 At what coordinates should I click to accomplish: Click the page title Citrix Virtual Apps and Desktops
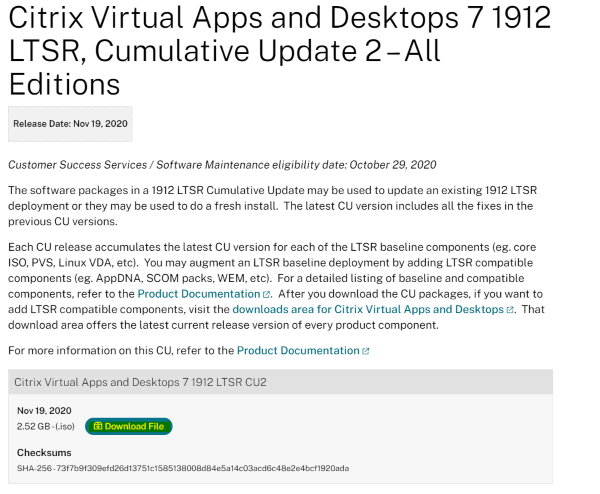pyautogui.click(x=280, y=51)
